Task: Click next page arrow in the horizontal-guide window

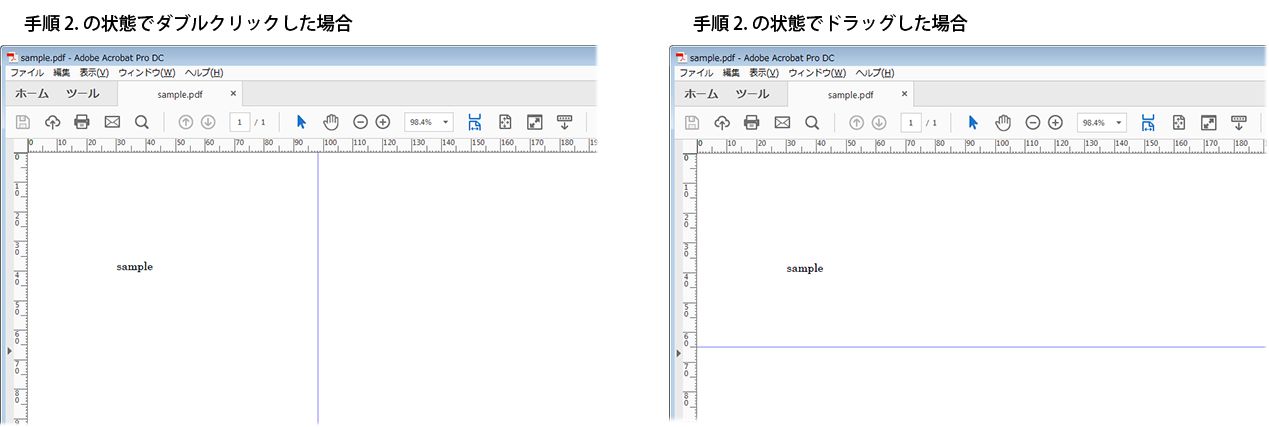Action: (879, 122)
